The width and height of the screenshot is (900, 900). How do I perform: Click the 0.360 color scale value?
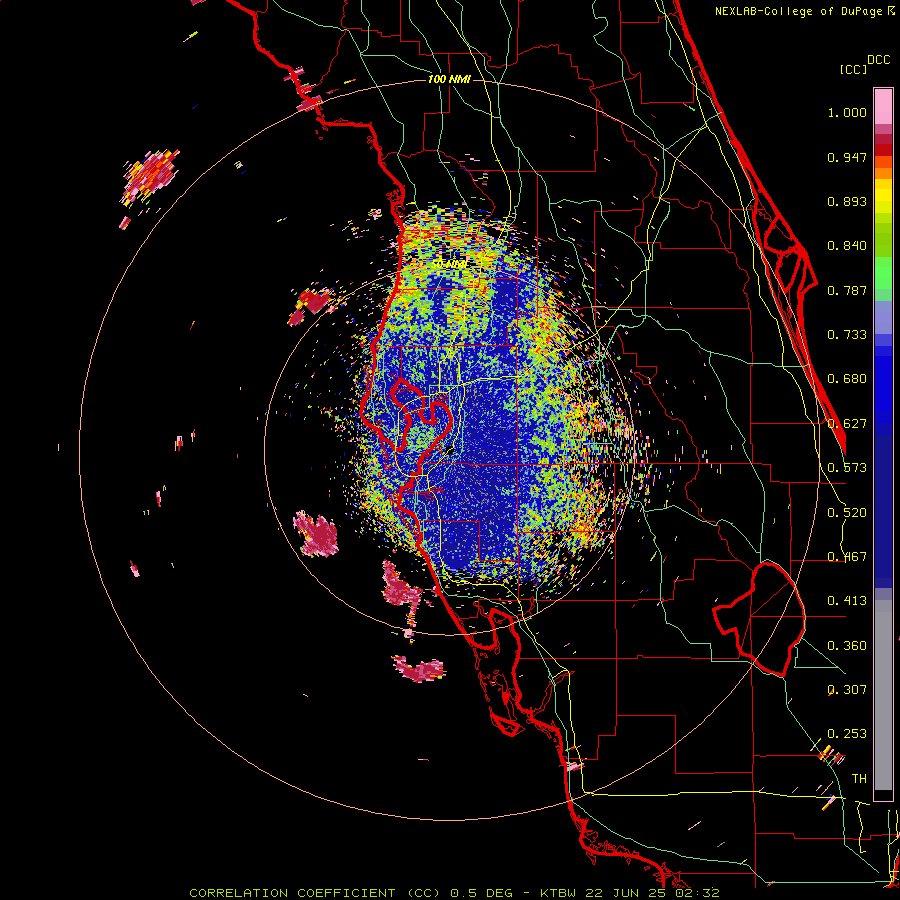847,646
